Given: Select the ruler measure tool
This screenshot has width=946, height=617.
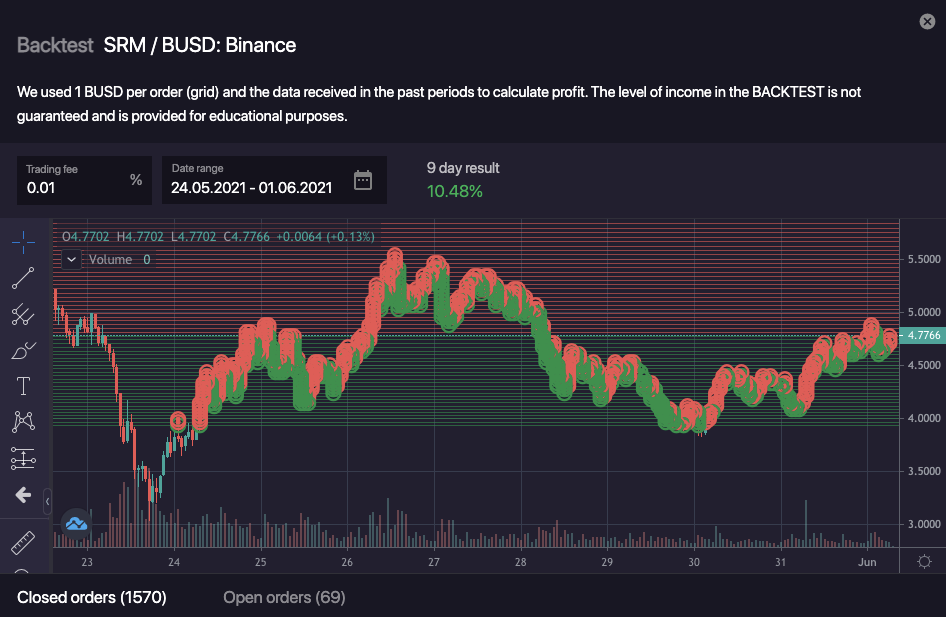Looking at the screenshot, I should [x=23, y=544].
